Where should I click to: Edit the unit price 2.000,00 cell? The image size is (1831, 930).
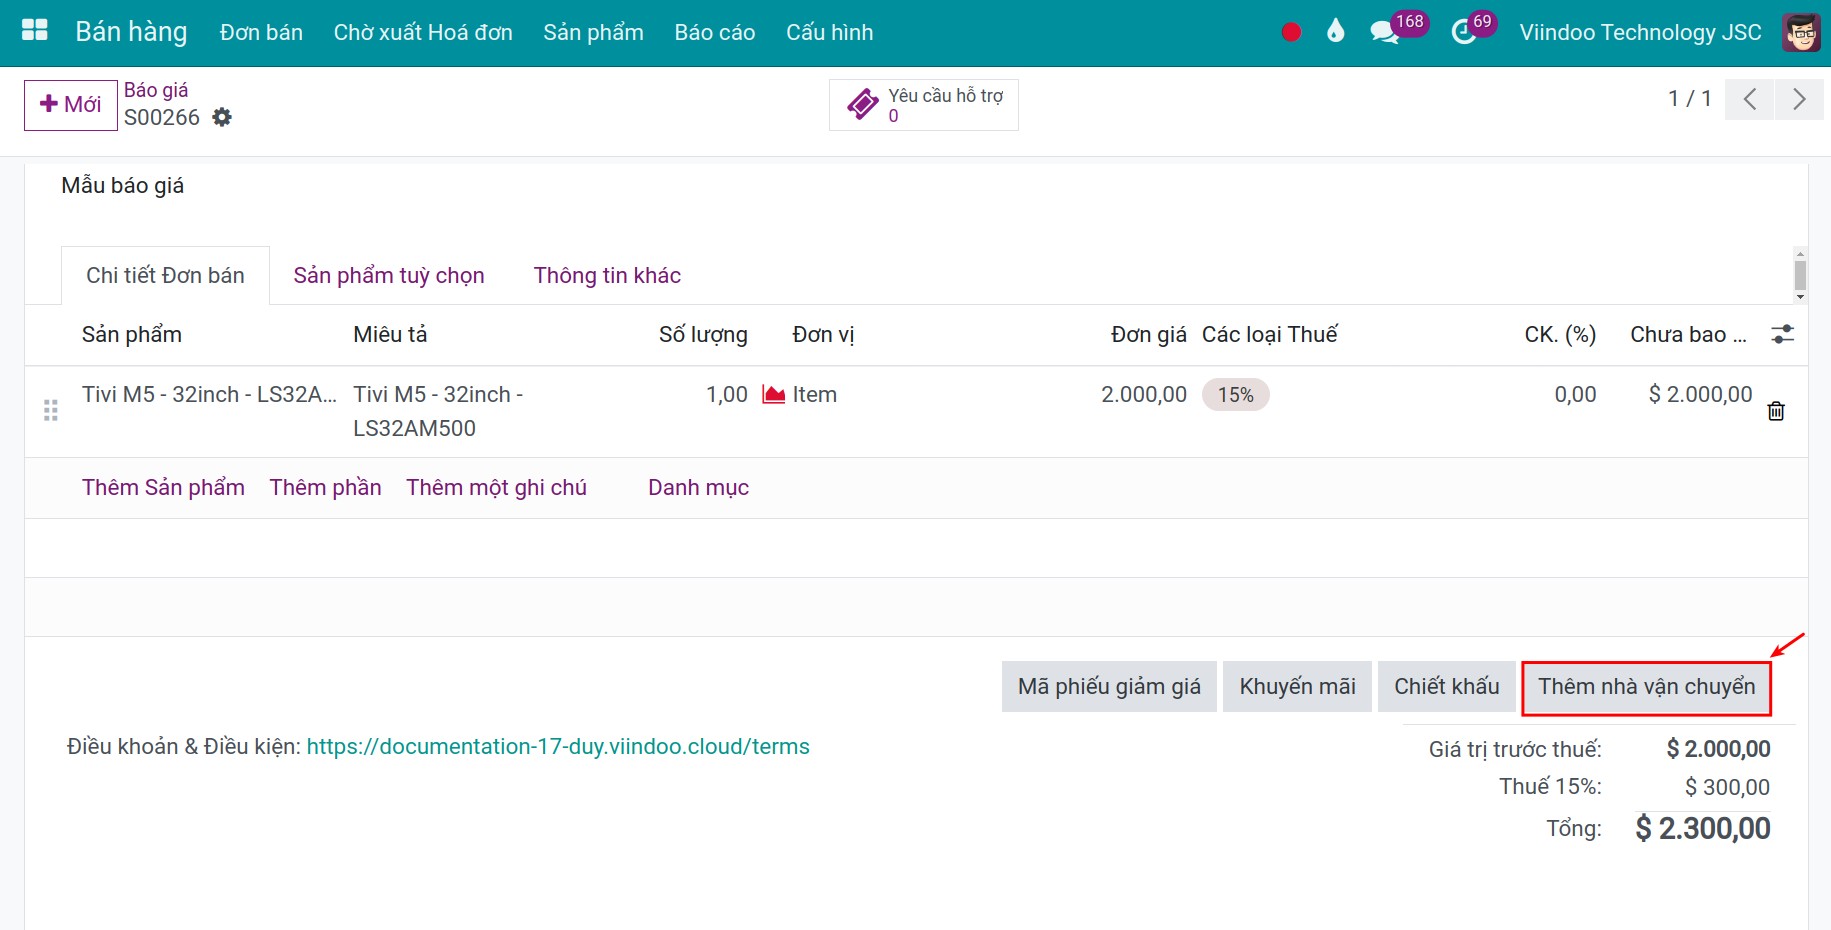coord(1144,395)
